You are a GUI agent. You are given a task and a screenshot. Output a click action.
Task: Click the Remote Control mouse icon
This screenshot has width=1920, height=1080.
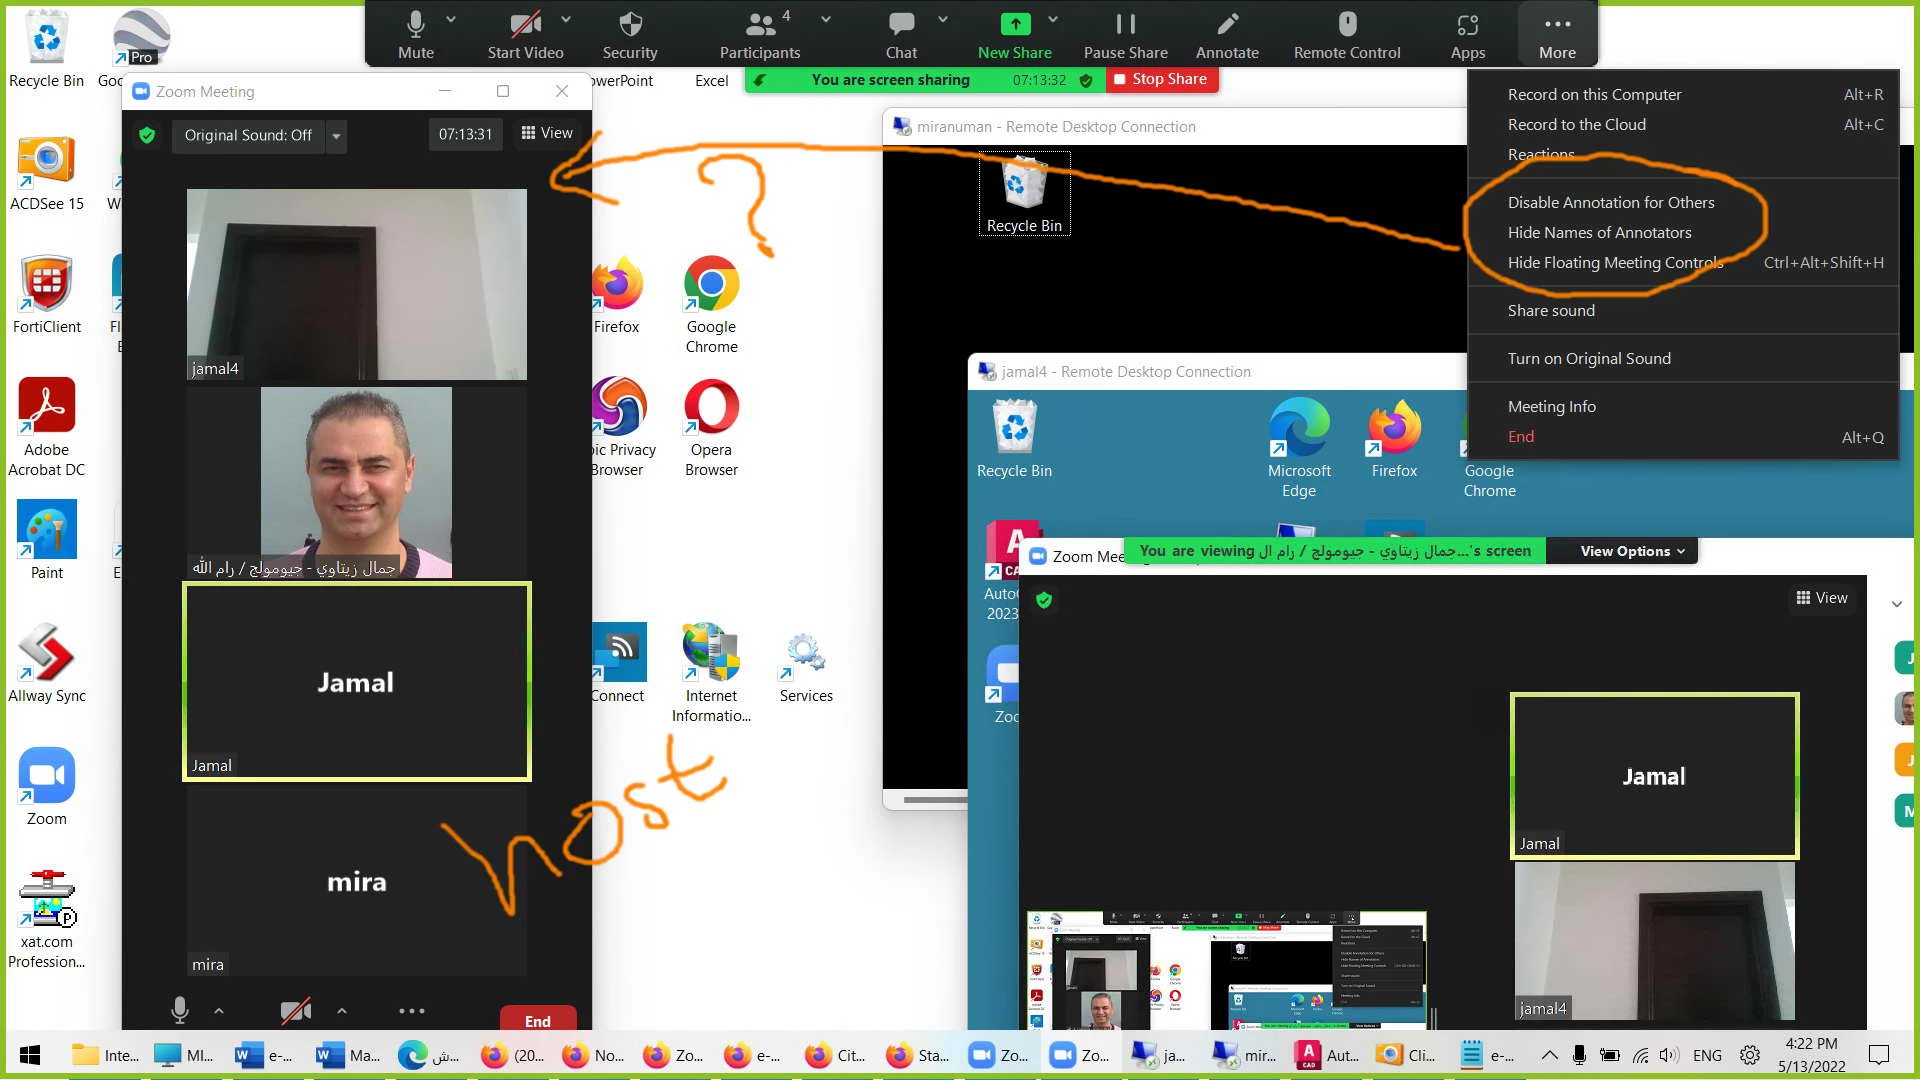[x=1347, y=24]
